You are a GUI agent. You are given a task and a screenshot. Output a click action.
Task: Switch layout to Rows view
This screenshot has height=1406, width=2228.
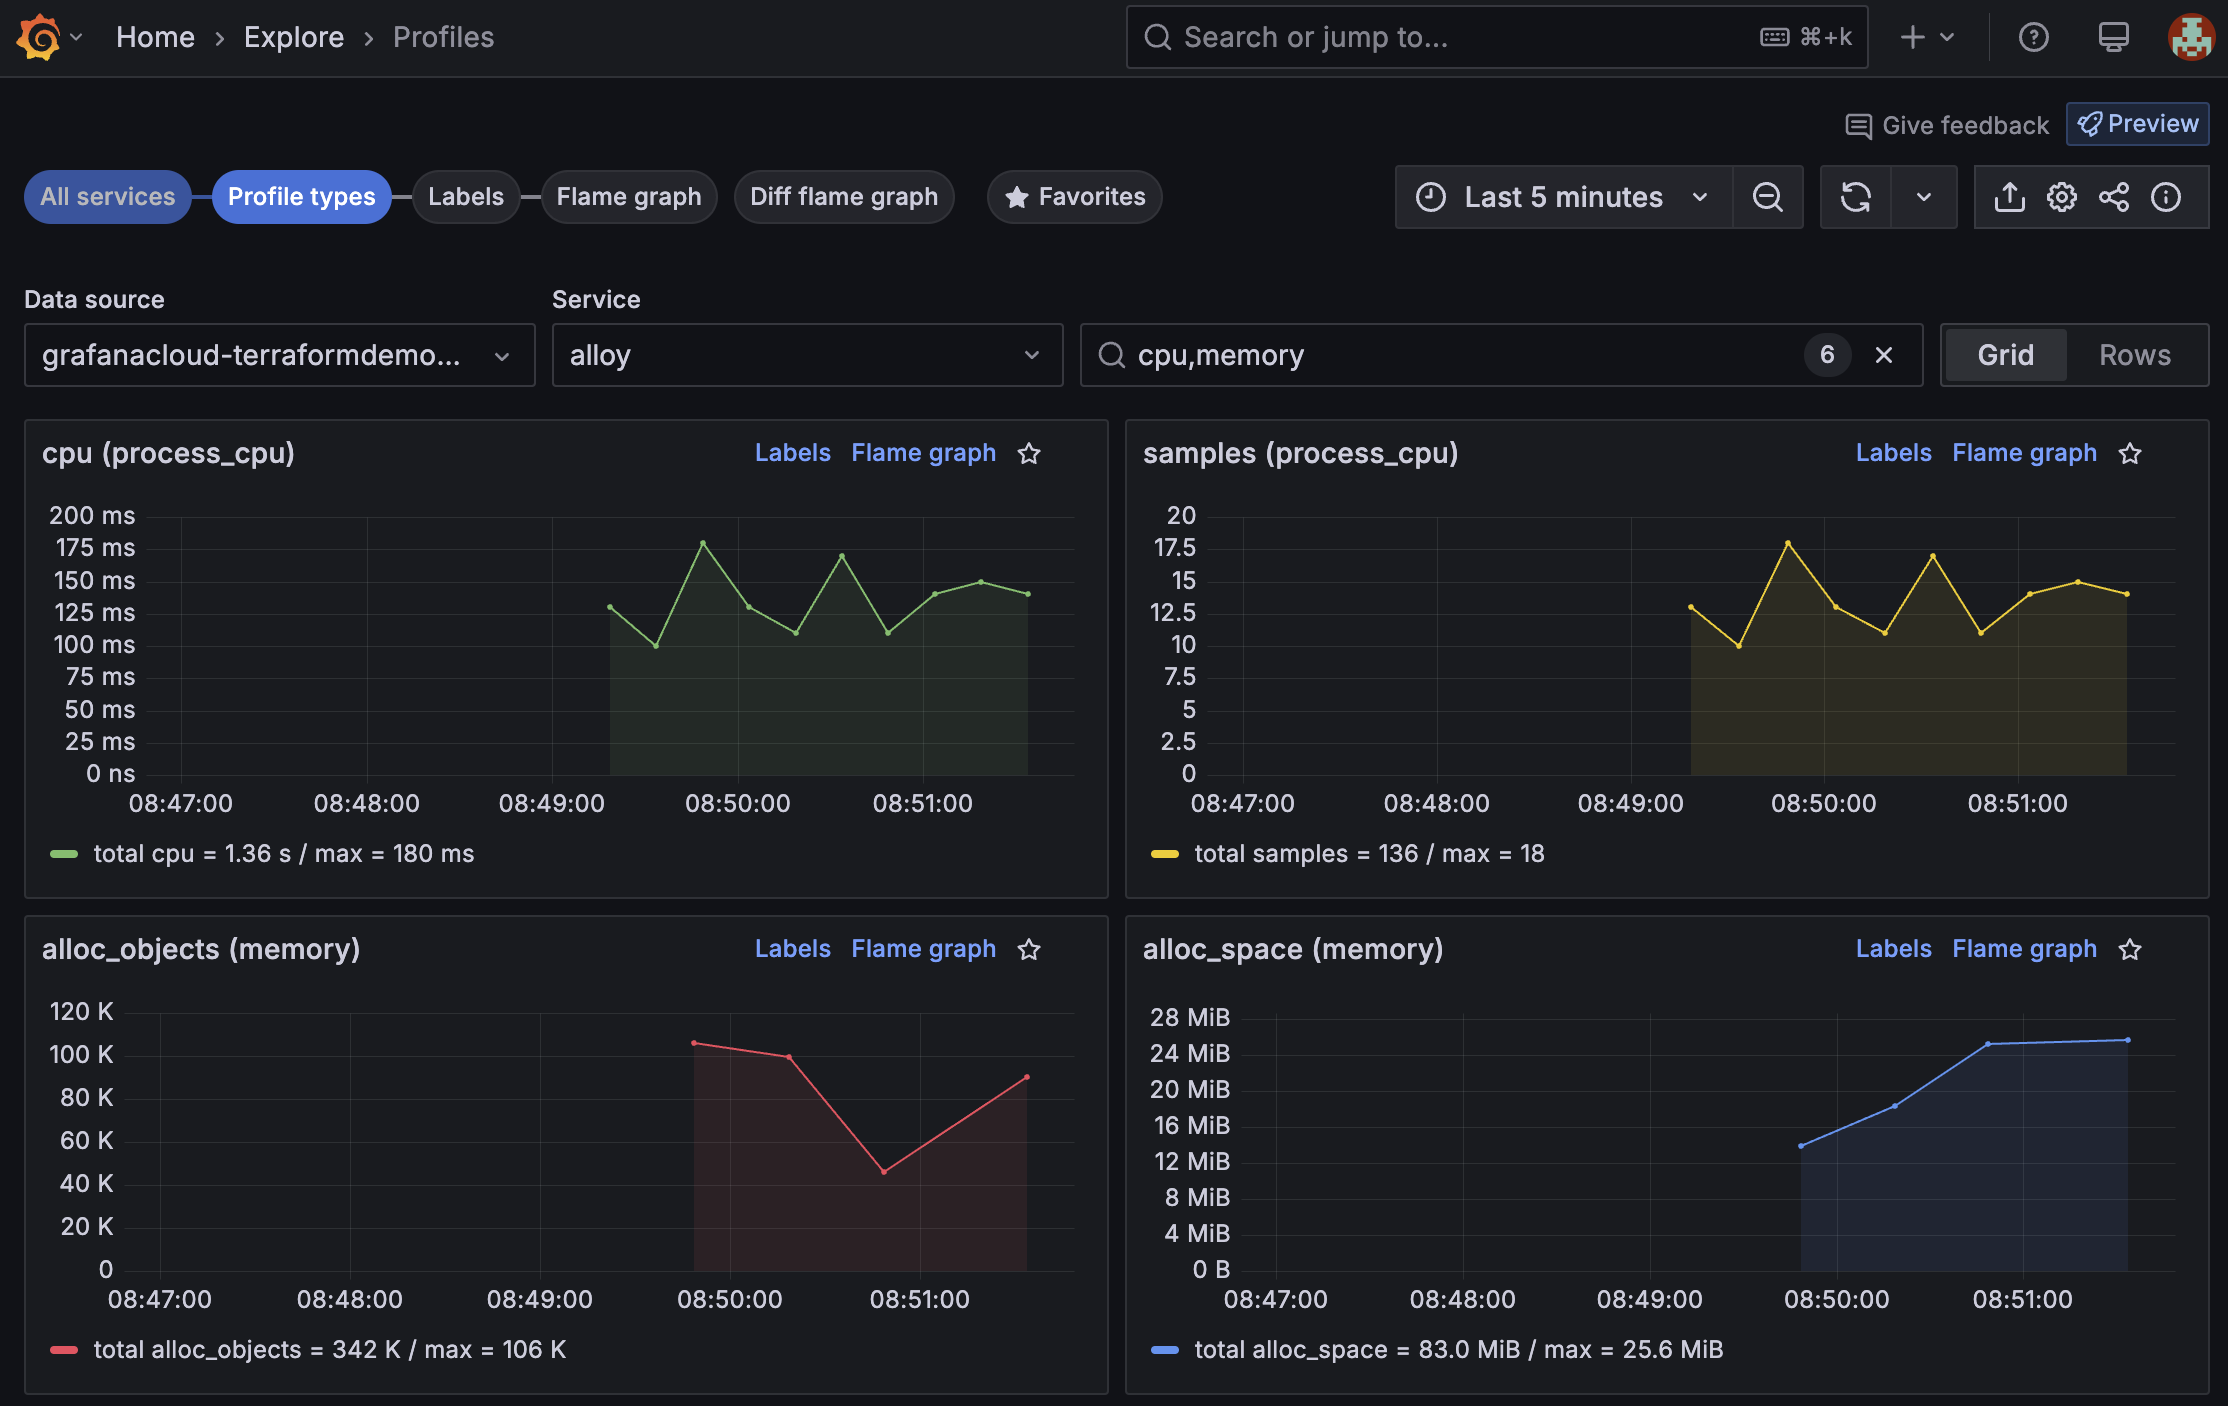[x=2135, y=354]
